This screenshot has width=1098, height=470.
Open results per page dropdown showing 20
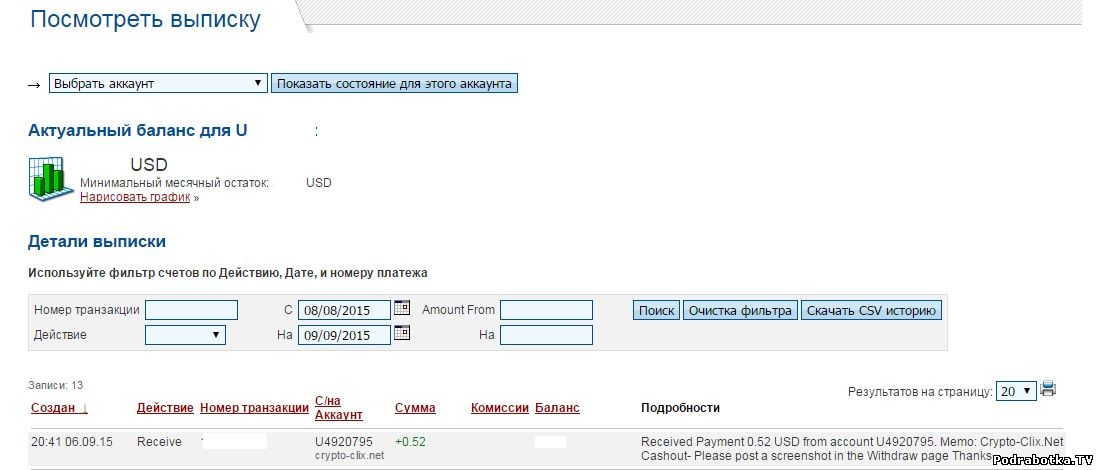click(x=1015, y=392)
